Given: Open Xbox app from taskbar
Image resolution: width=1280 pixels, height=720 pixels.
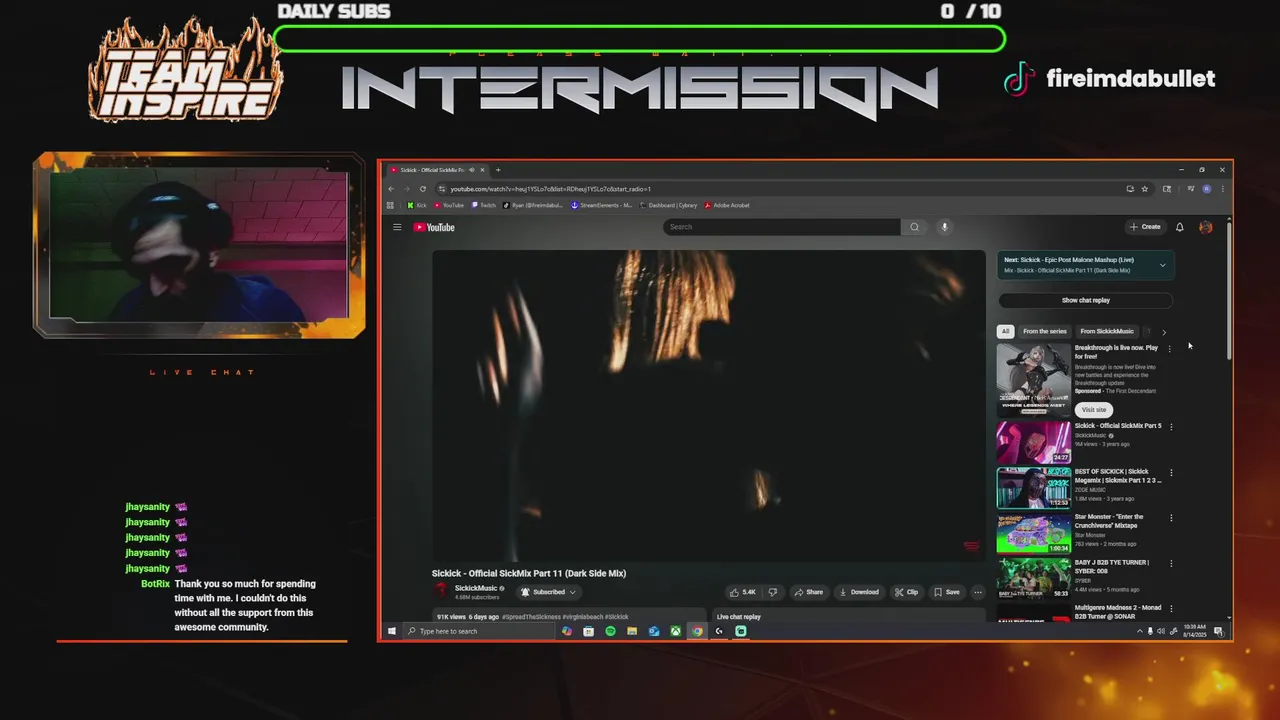Looking at the screenshot, I should [x=676, y=631].
